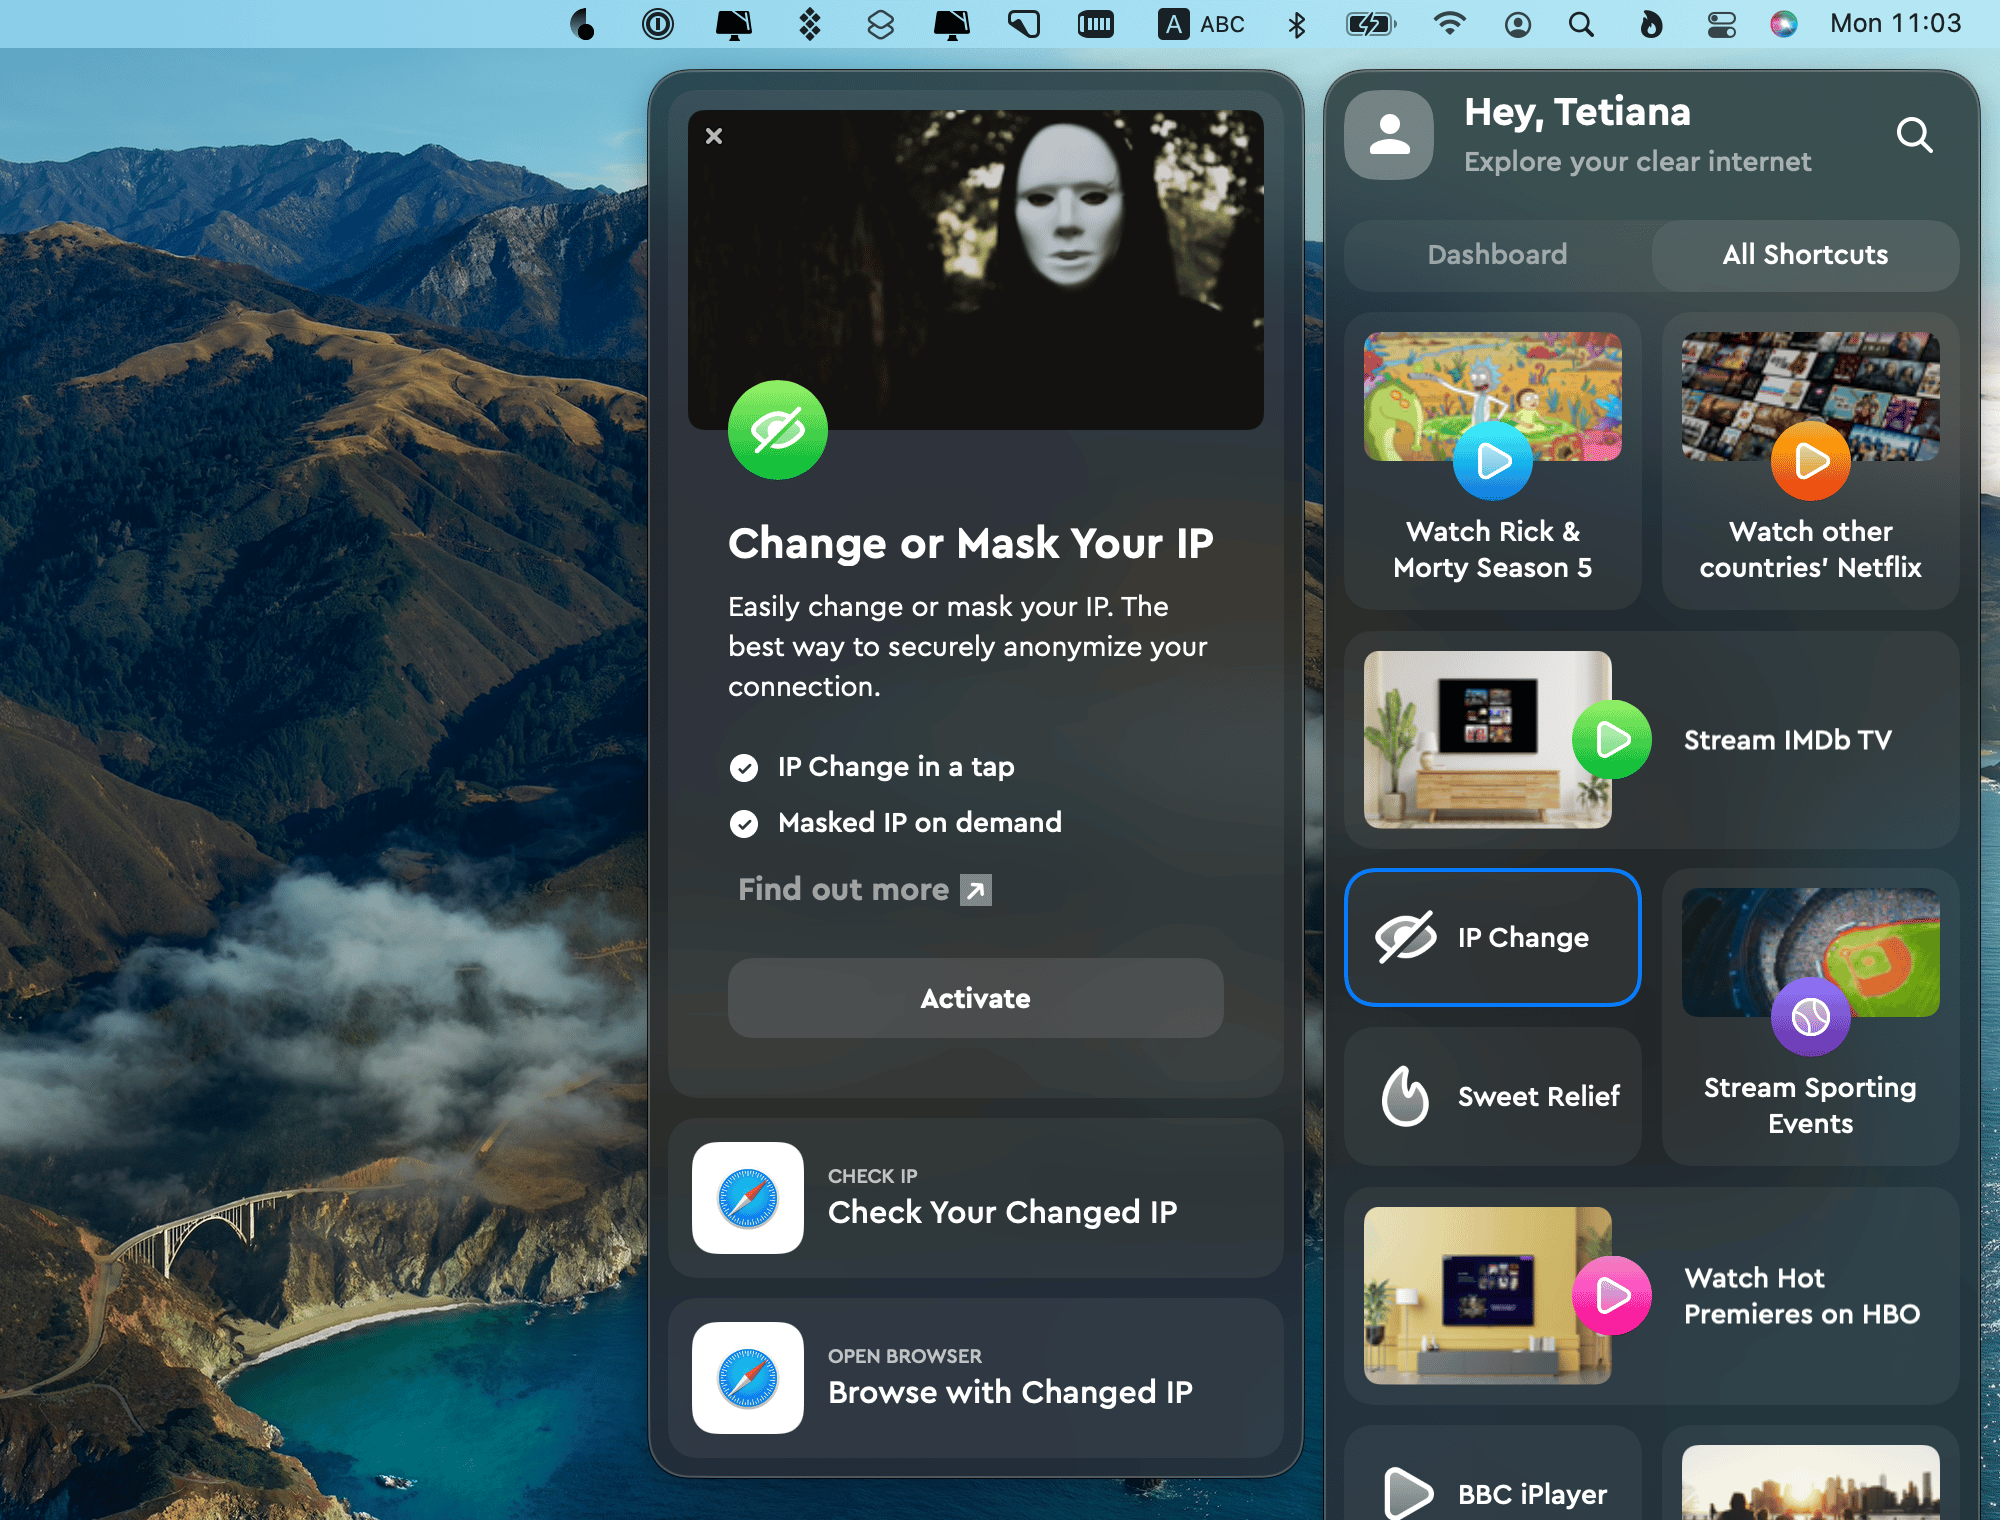Open the Sweet Relief shortcut
Viewport: 2000px width, 1520px height.
coord(1493,1097)
